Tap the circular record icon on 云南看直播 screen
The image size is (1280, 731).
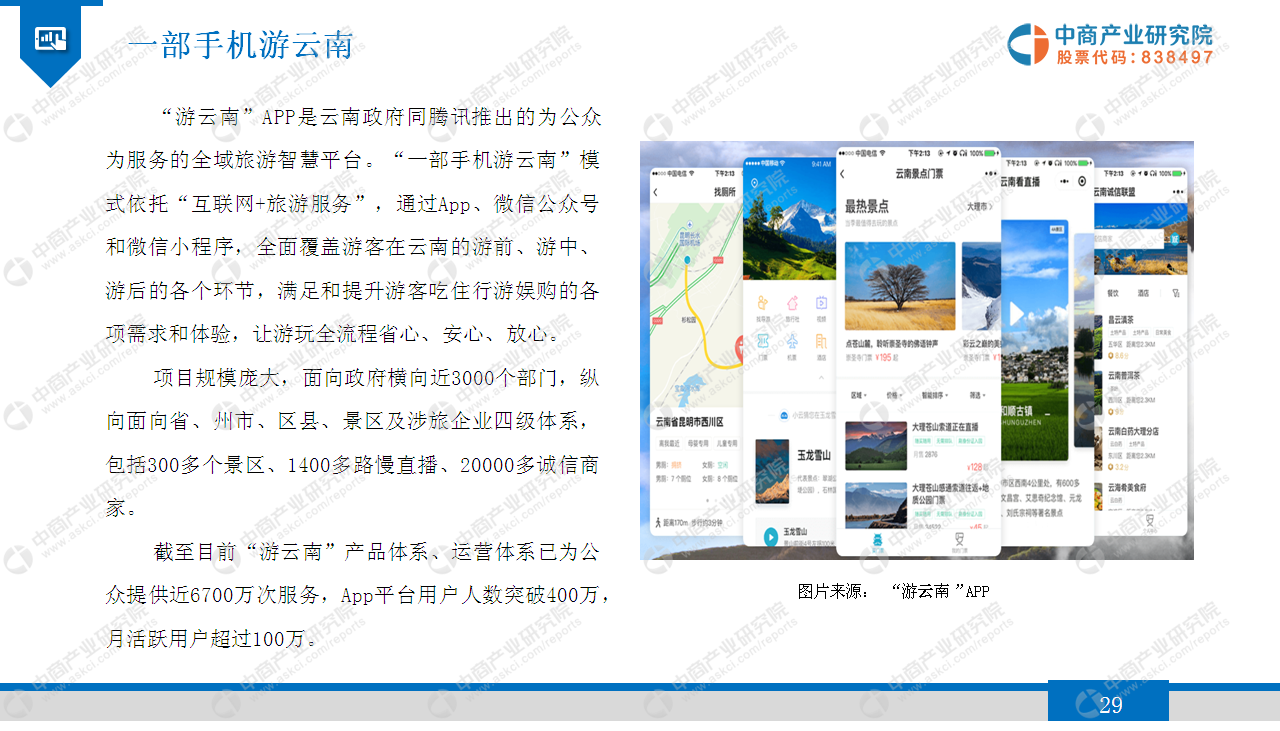(x=1082, y=181)
